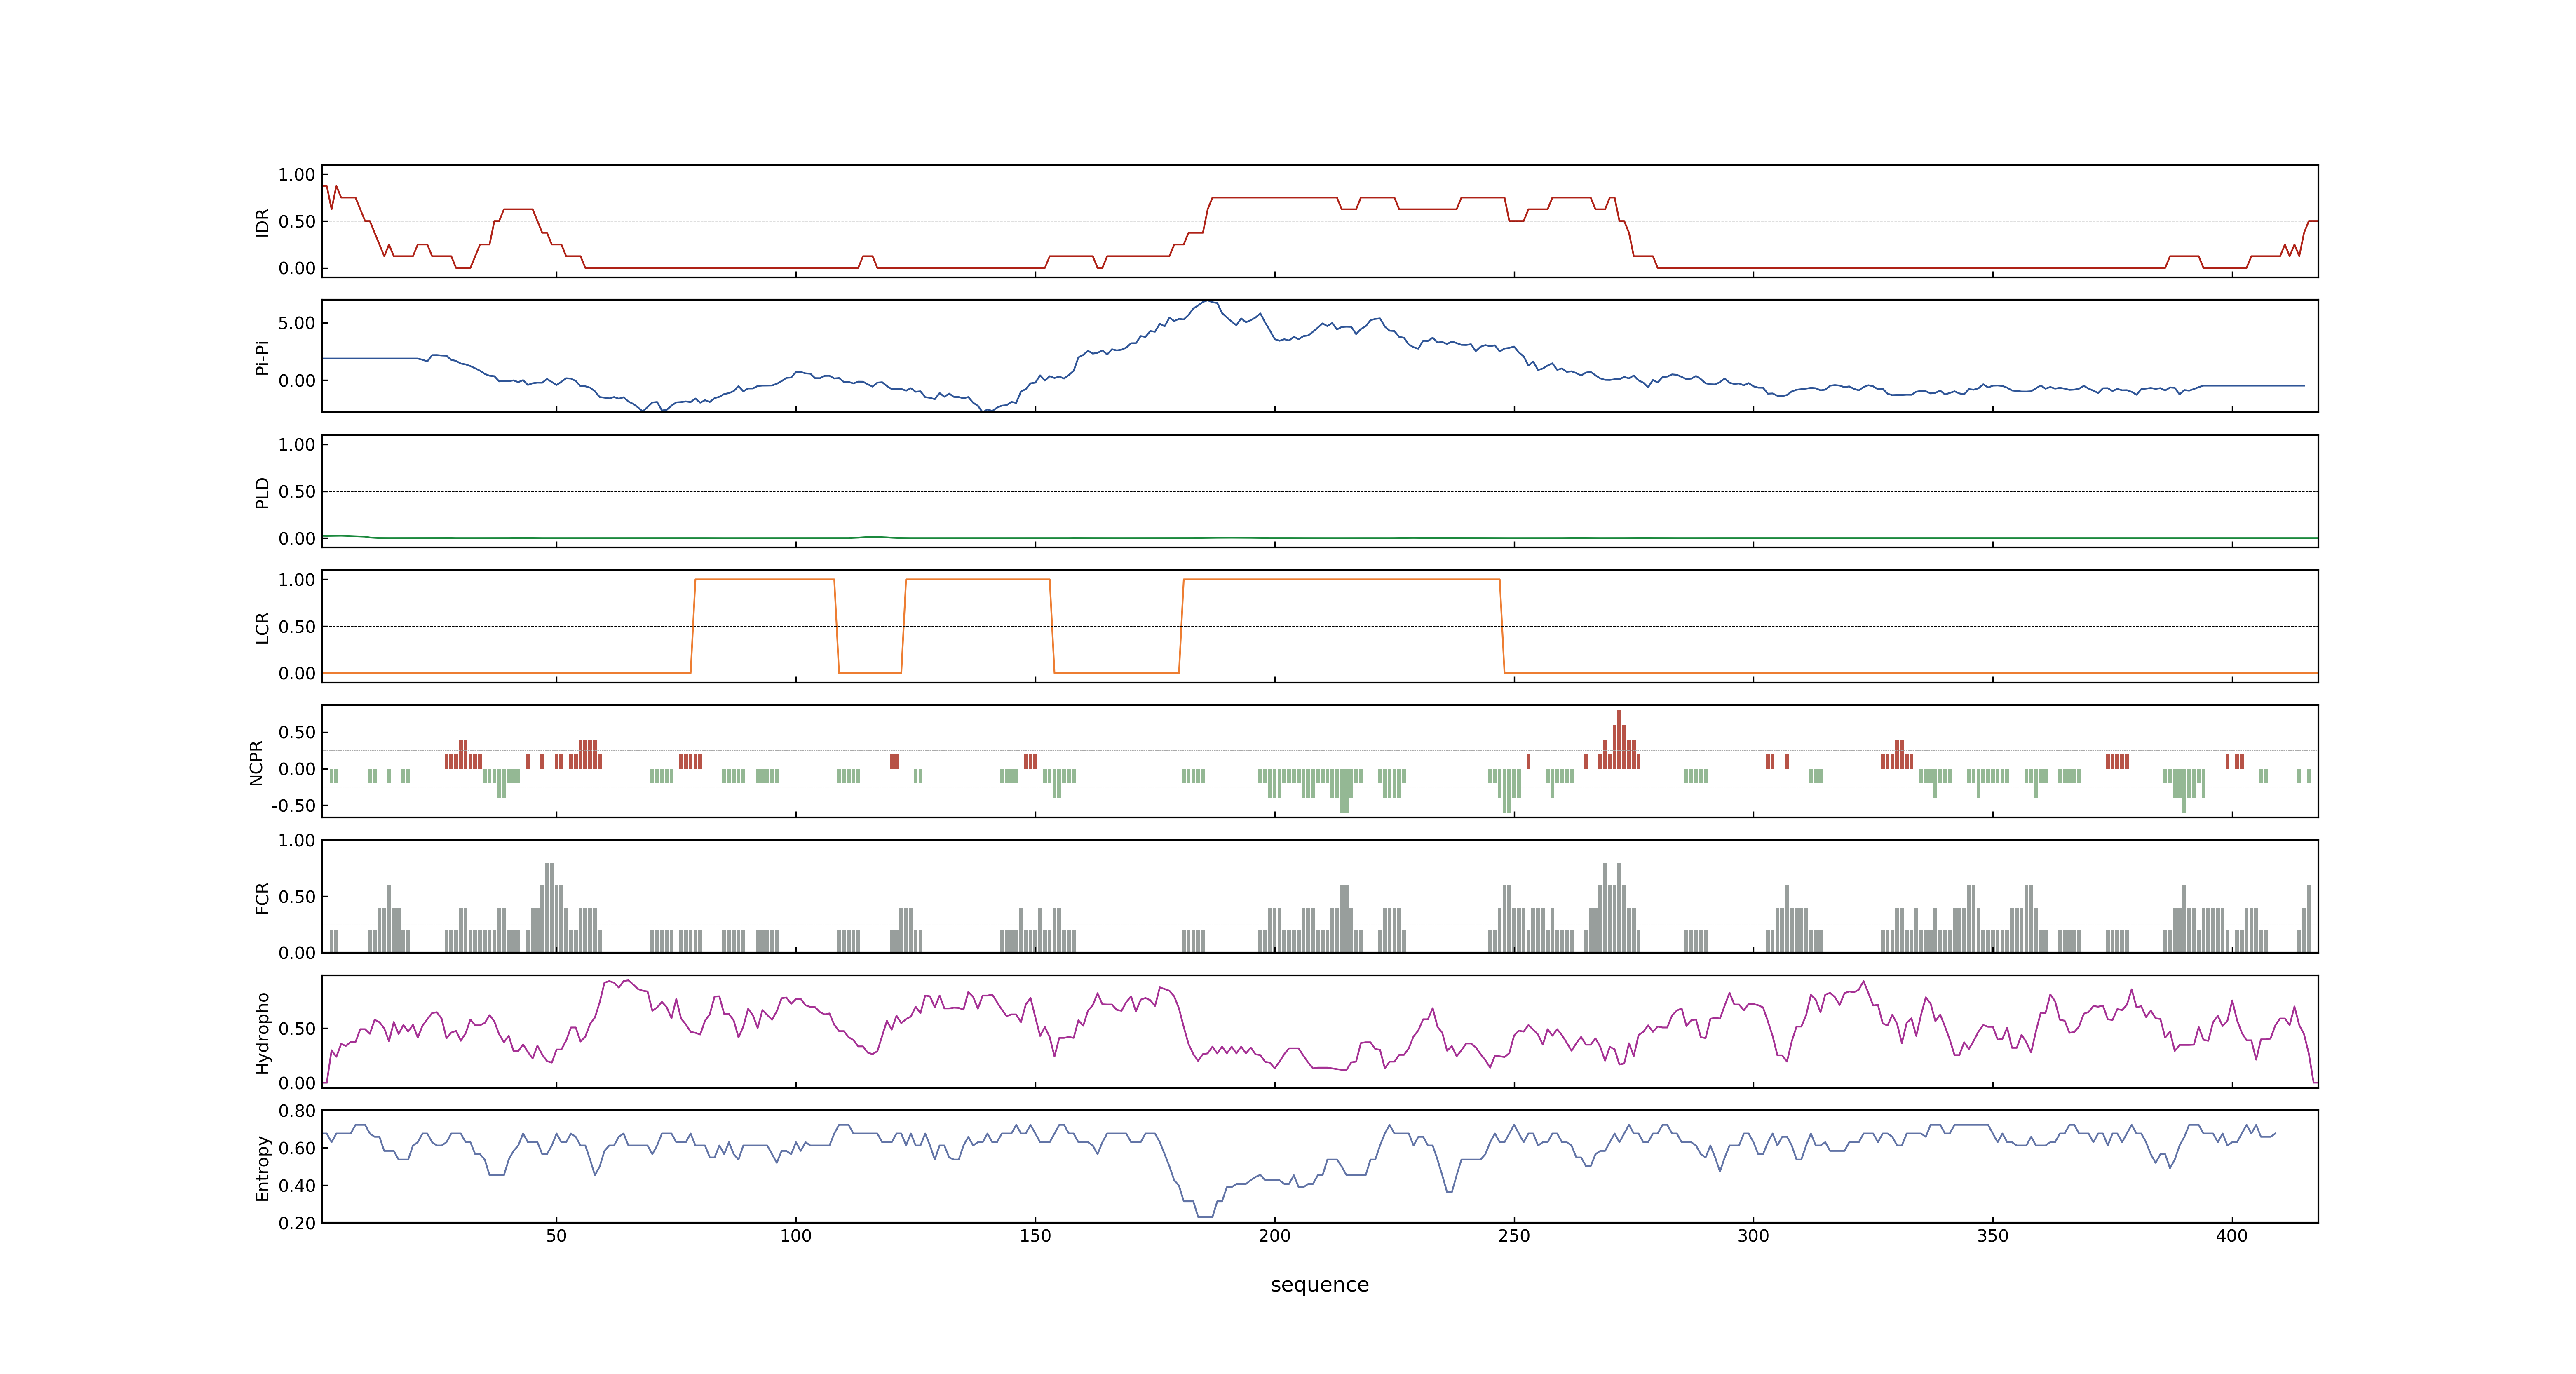Click x-axis tick label 350

pyautogui.click(x=1992, y=1236)
